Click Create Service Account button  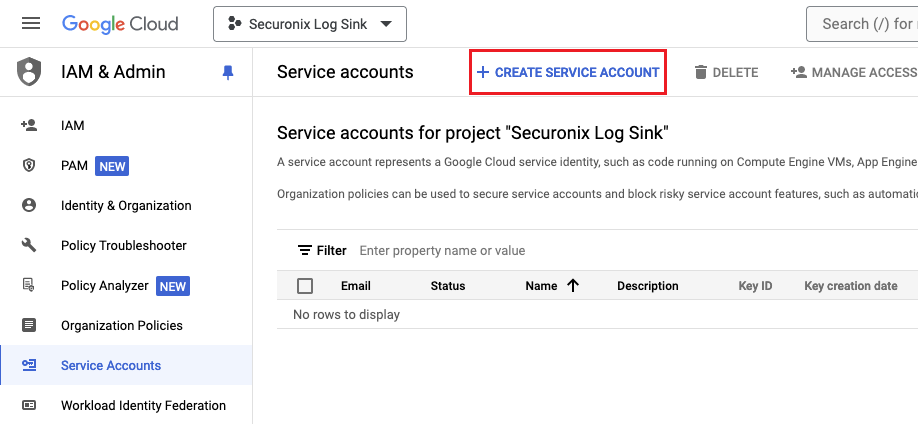[x=568, y=72]
